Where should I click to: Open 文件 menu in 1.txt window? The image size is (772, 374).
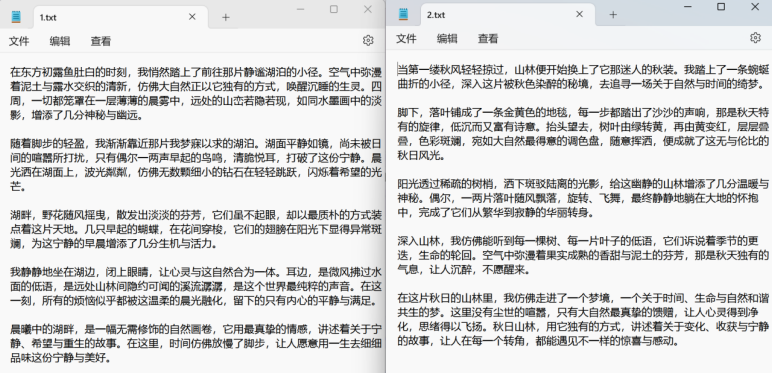tap(19, 41)
